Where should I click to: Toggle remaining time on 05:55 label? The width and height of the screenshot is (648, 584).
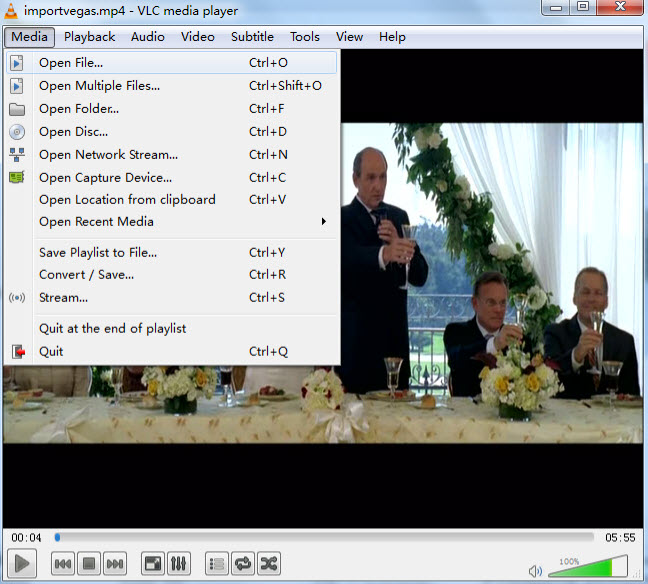point(620,538)
